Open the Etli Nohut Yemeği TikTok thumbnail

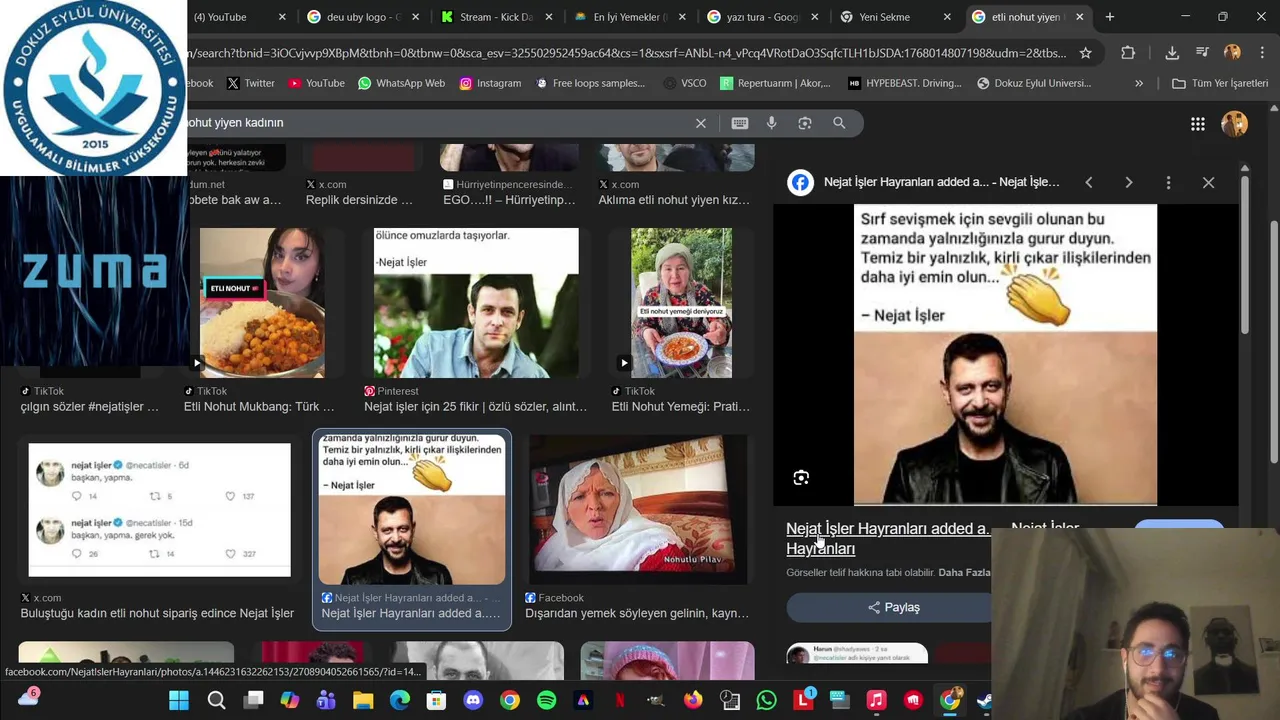681,303
